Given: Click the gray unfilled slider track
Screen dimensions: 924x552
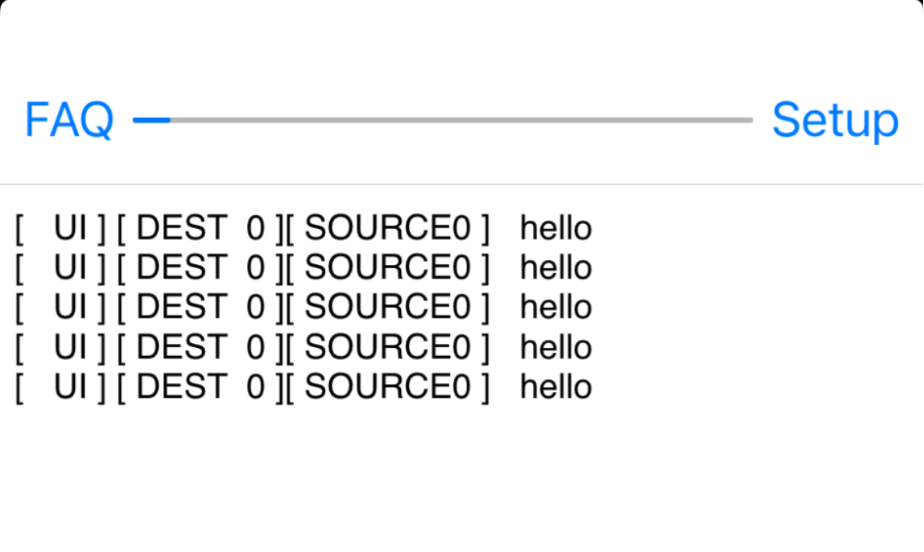Looking at the screenshot, I should [461, 120].
